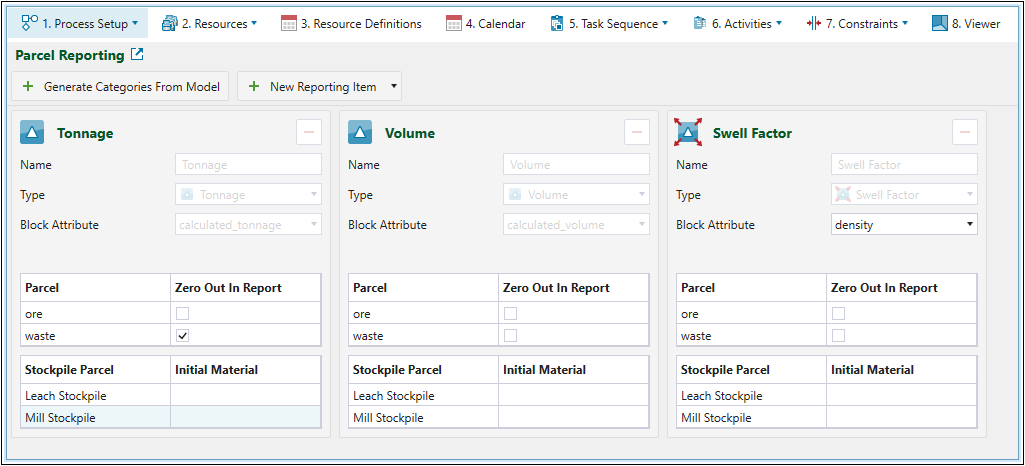Click the New Reporting Item button

coord(312,87)
